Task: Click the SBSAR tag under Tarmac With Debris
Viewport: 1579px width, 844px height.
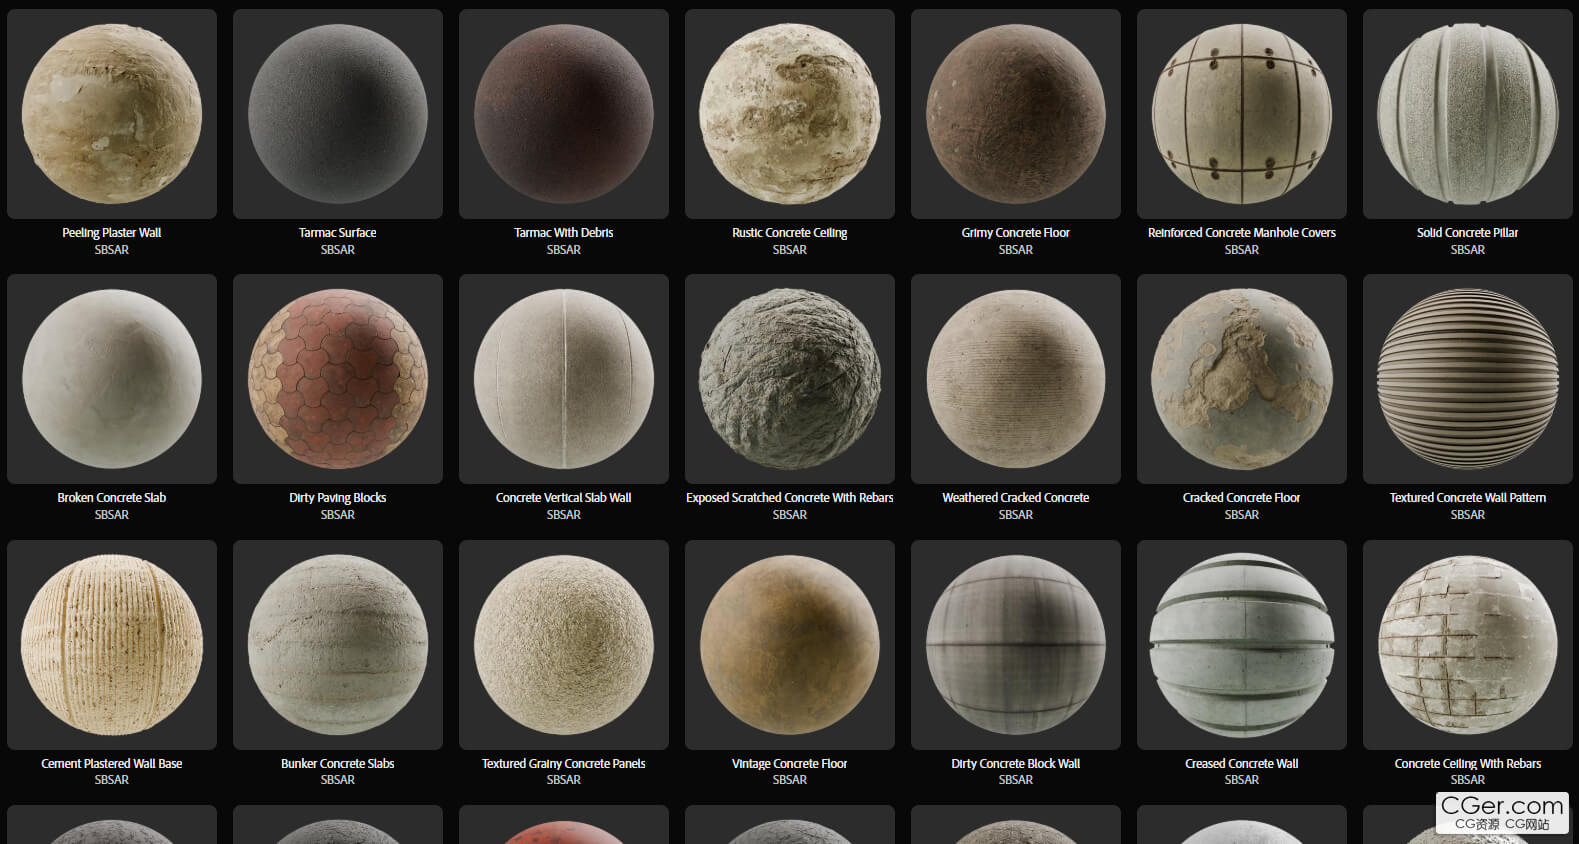Action: pyautogui.click(x=564, y=250)
